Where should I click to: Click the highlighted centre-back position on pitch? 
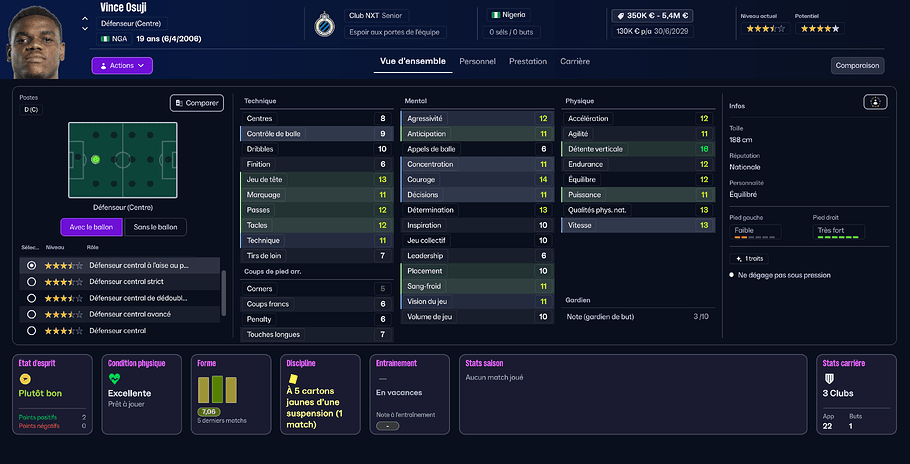pyautogui.click(x=96, y=159)
